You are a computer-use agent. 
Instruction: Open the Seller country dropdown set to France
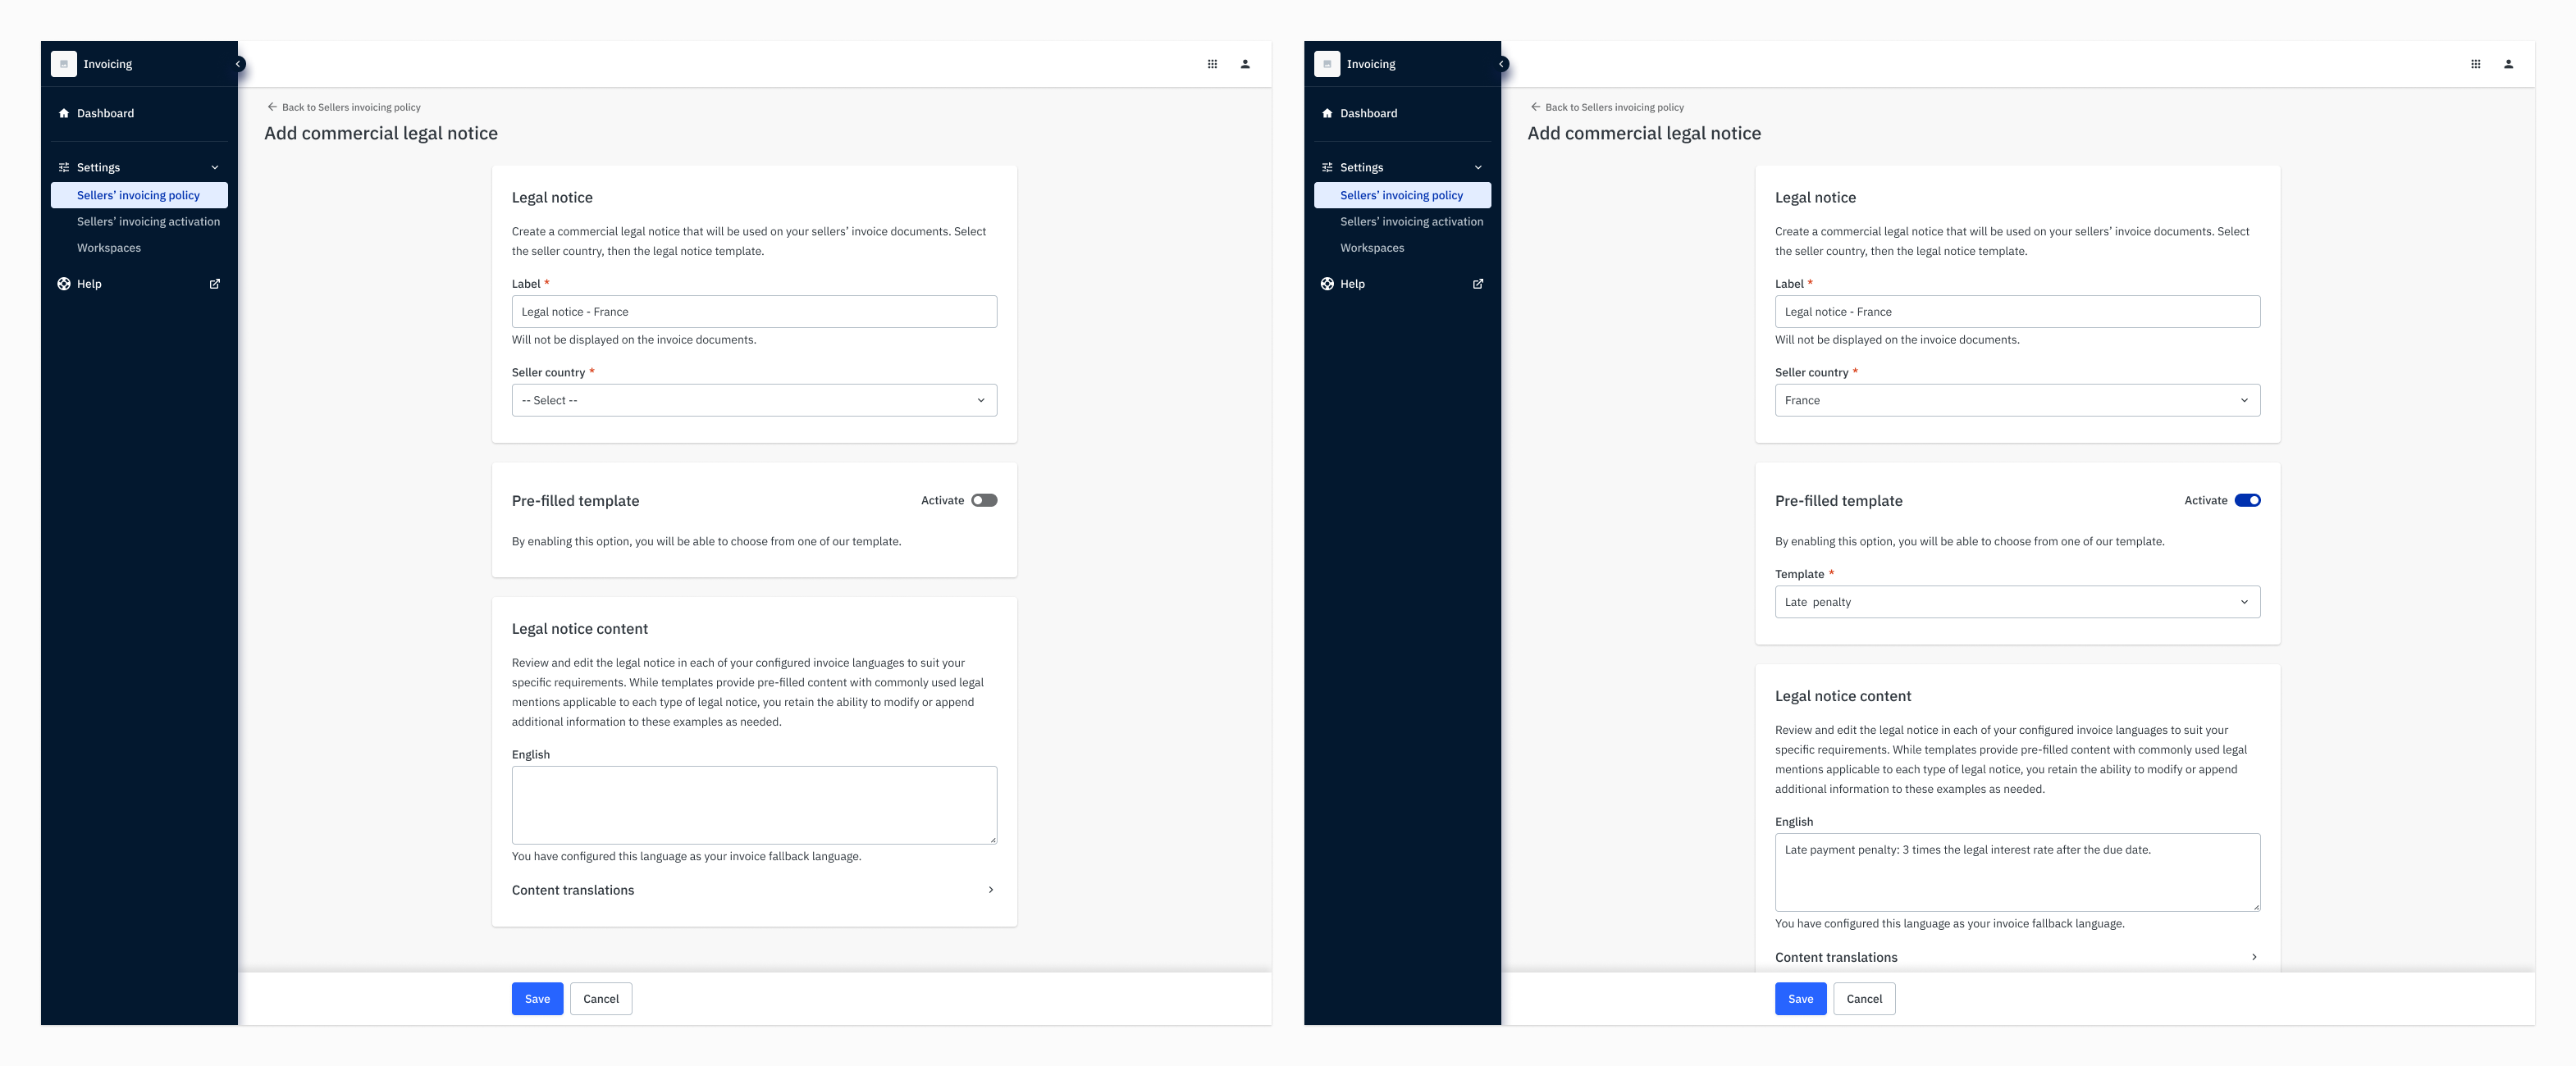click(x=2017, y=400)
